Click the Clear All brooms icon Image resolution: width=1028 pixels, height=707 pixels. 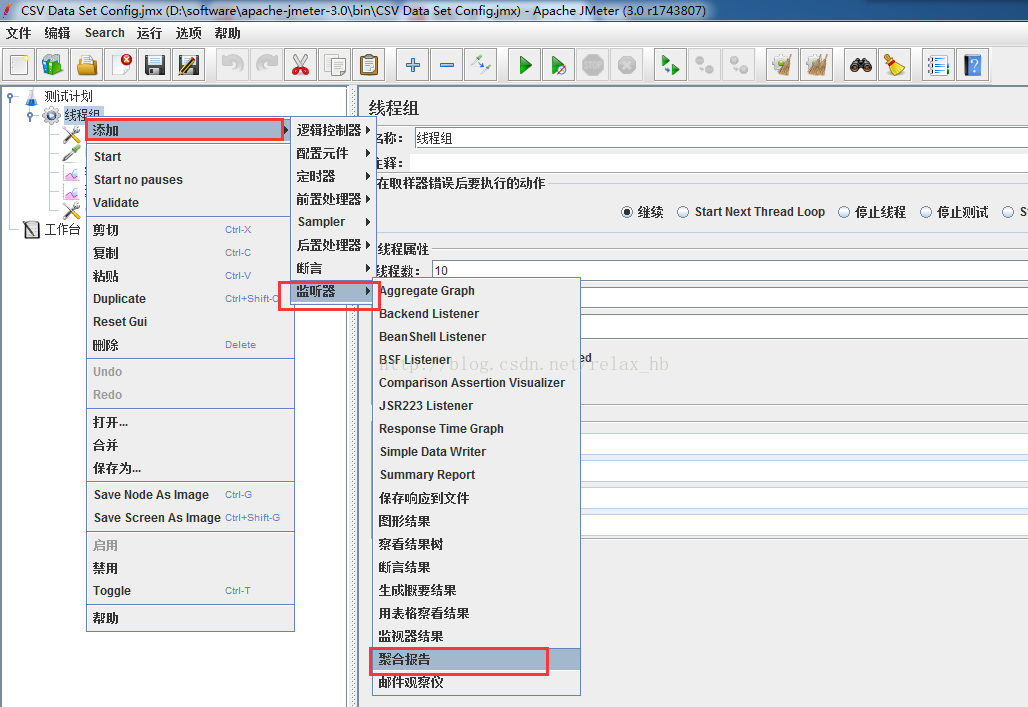click(x=817, y=65)
